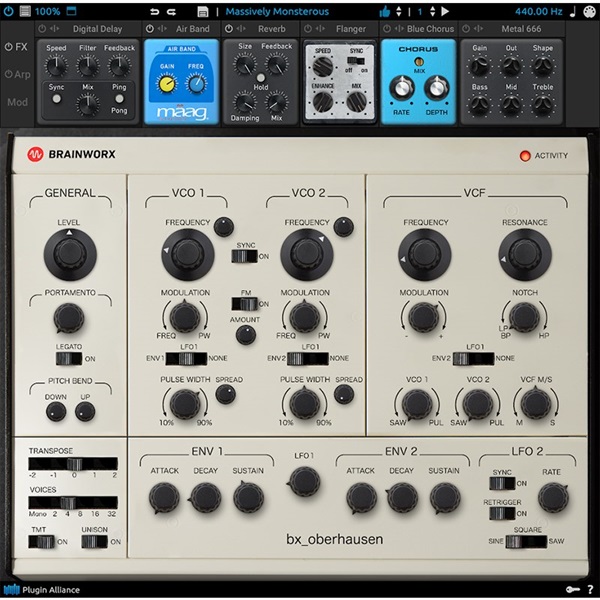This screenshot has height=600, width=600.
Task: Click the VOICES slider
Action: point(73,502)
